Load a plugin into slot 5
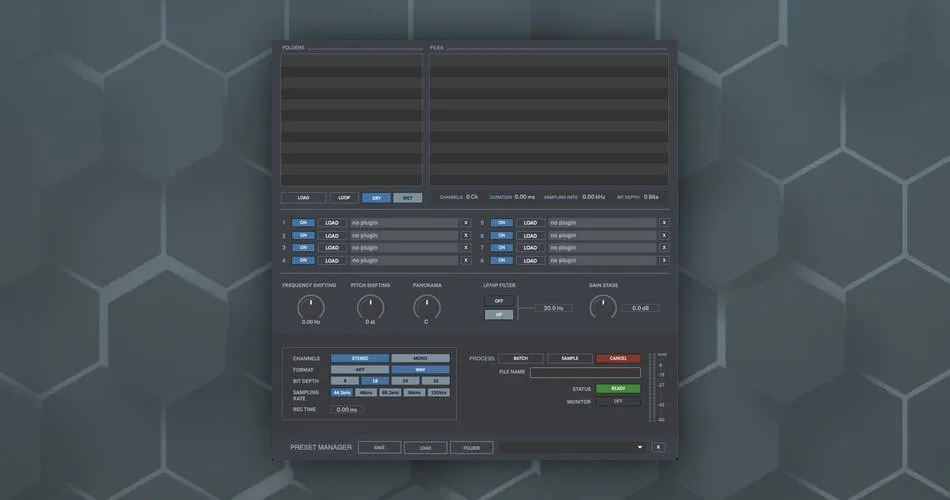This screenshot has height=500, width=950. (x=530, y=222)
